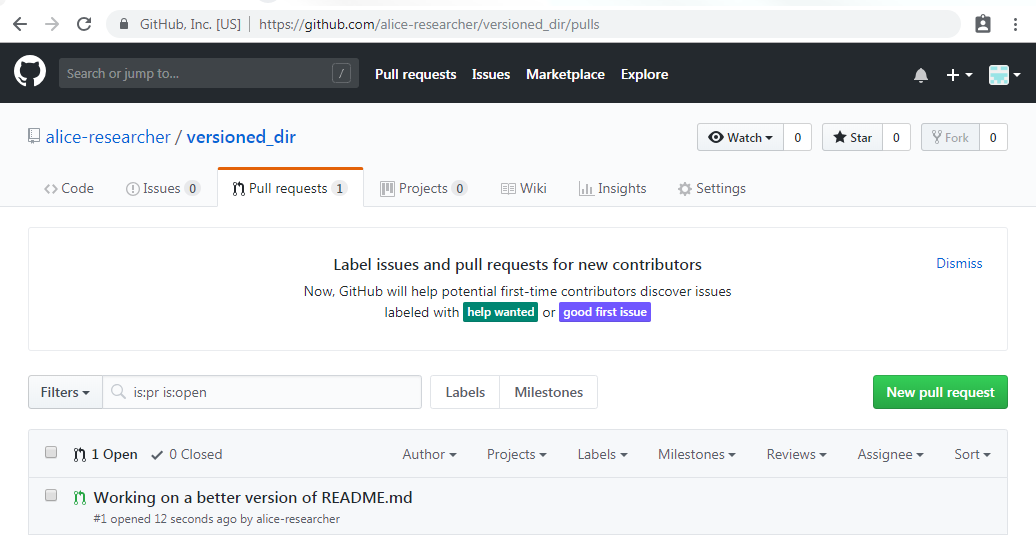Dismiss the new contributors banner
Viewport: 1036px width, 550px height.
pos(959,263)
